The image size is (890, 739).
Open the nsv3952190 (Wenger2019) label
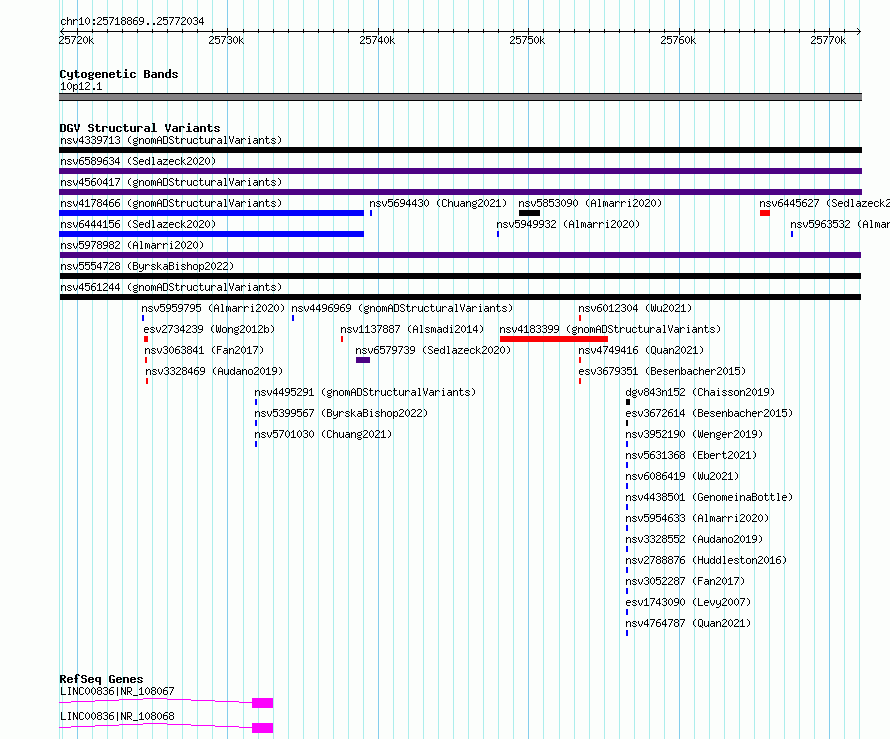[x=694, y=434]
